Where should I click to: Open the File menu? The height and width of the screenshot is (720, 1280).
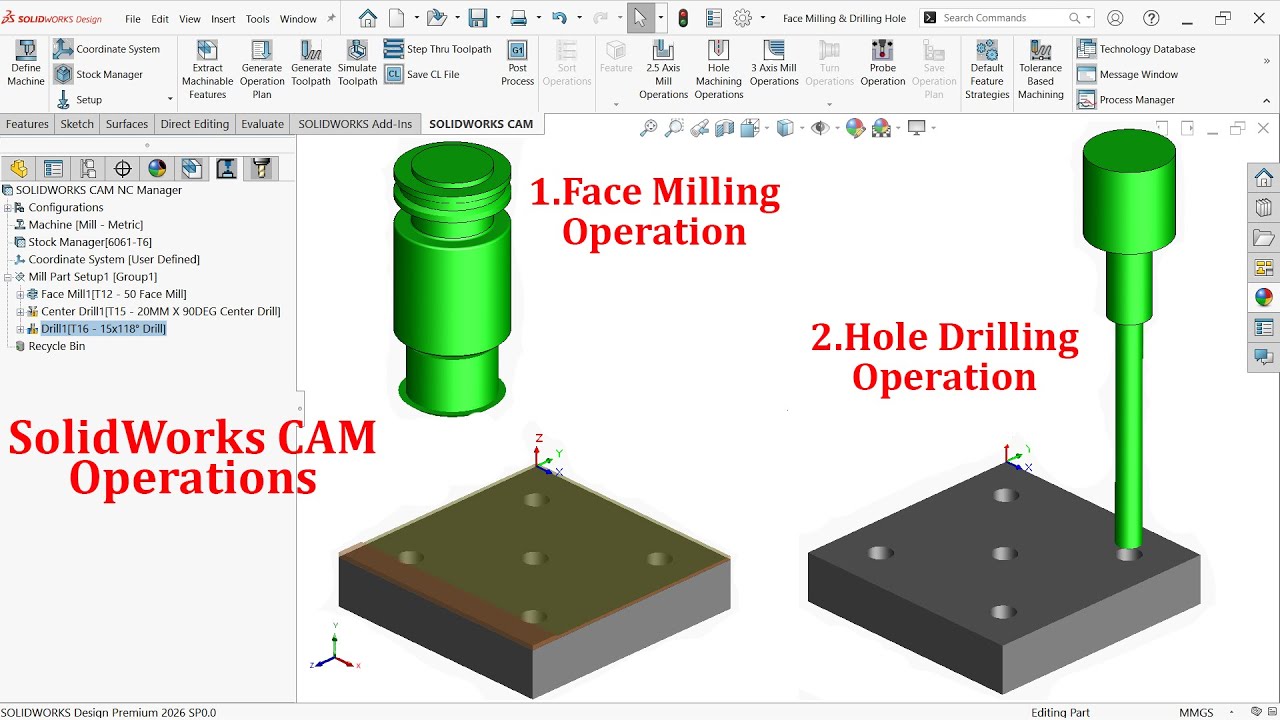pos(133,19)
